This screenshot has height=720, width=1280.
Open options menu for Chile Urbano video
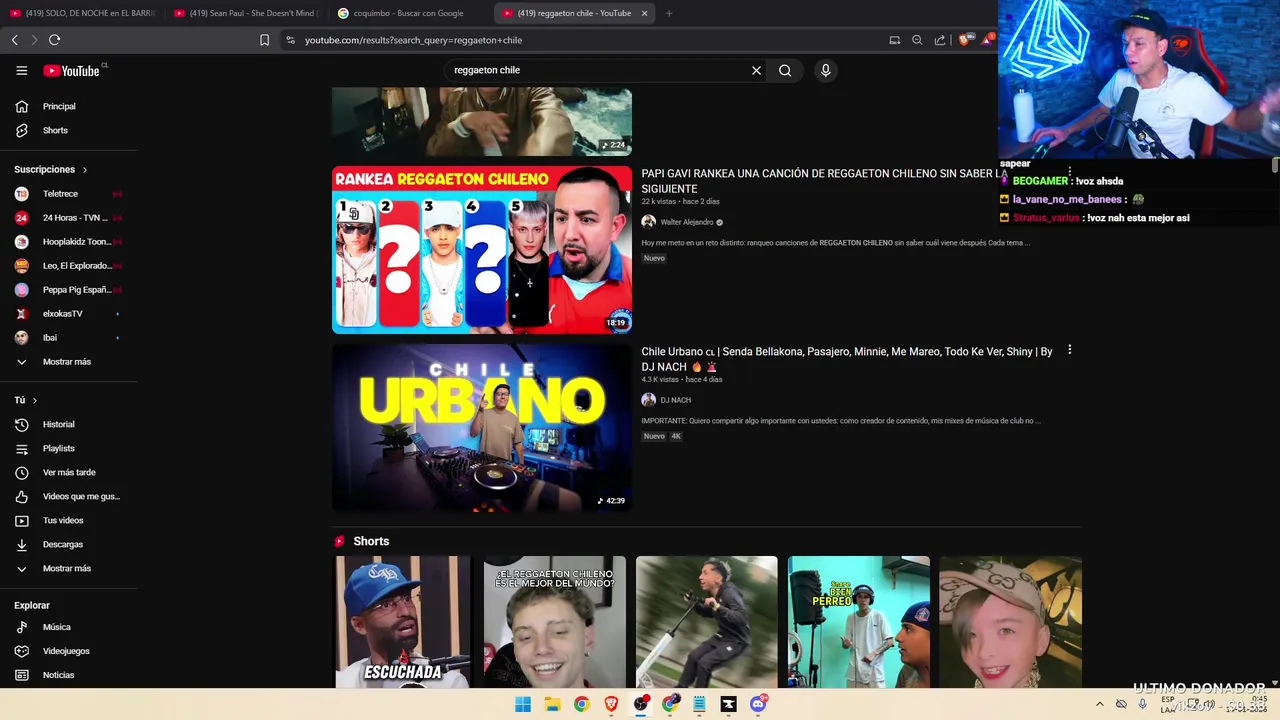[1069, 350]
